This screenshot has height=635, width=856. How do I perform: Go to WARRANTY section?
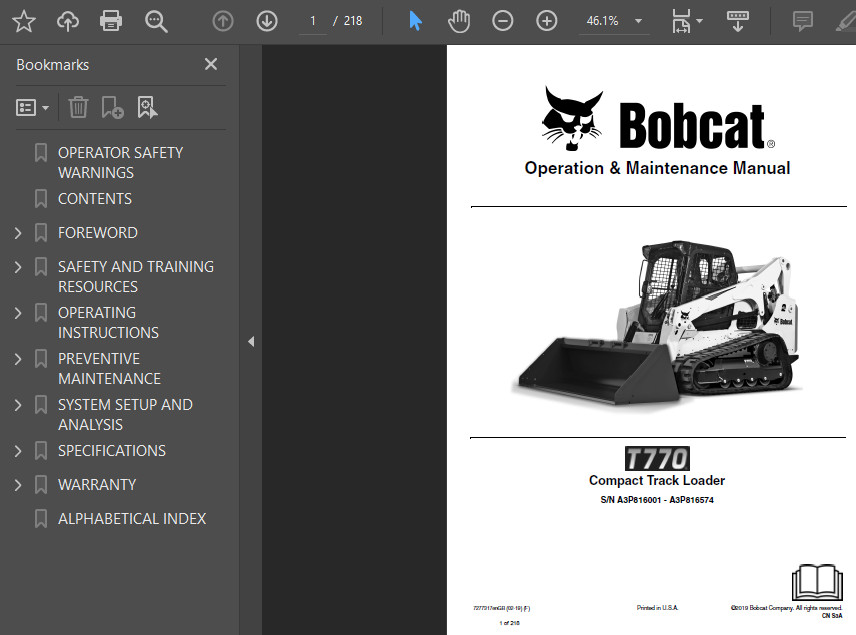[x=97, y=484]
